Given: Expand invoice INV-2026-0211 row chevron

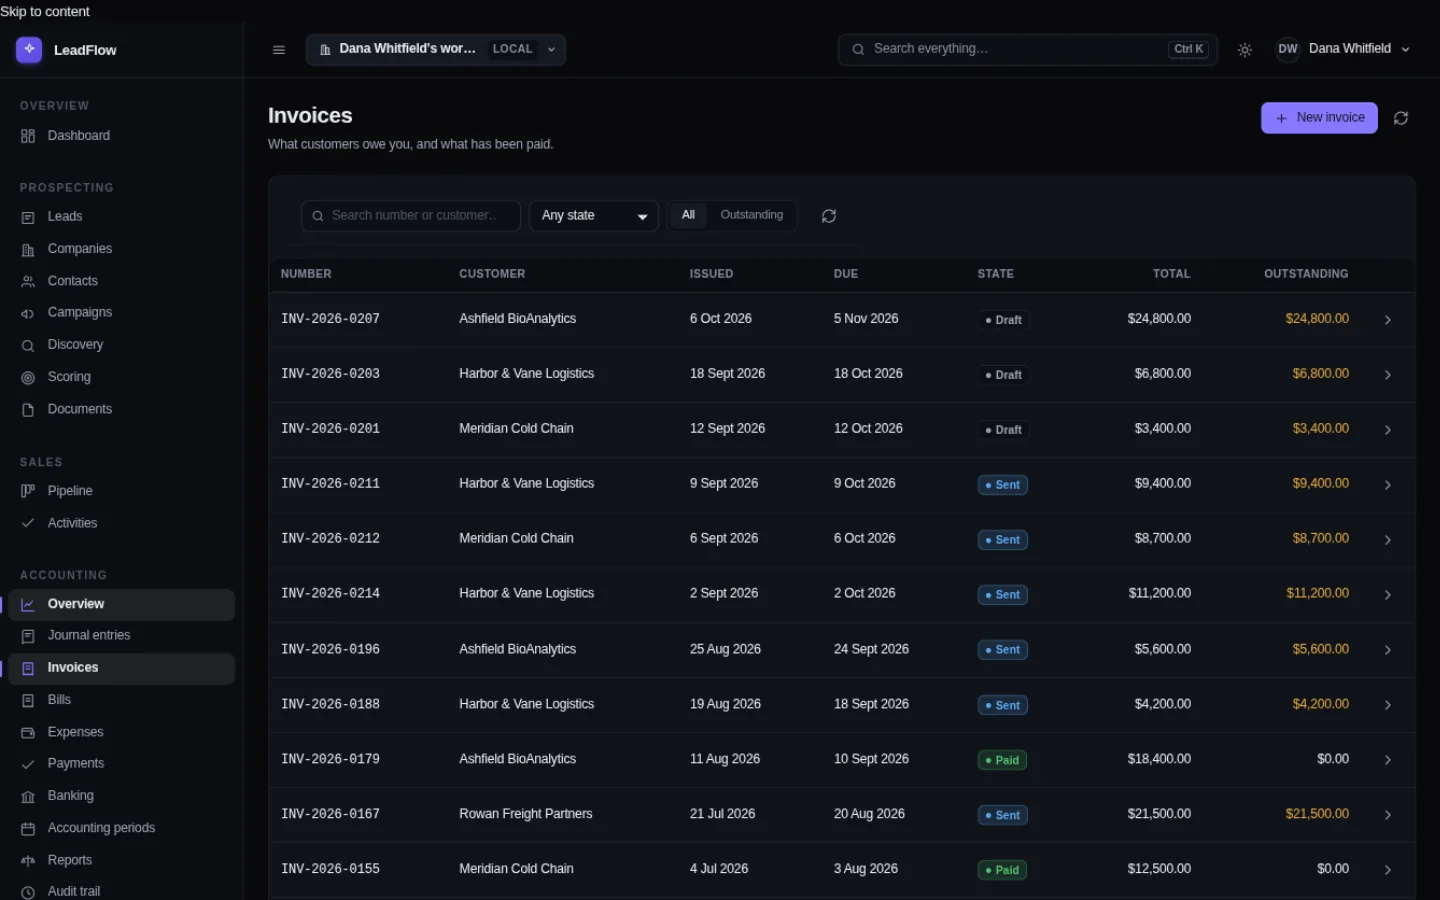Looking at the screenshot, I should click(x=1388, y=485).
